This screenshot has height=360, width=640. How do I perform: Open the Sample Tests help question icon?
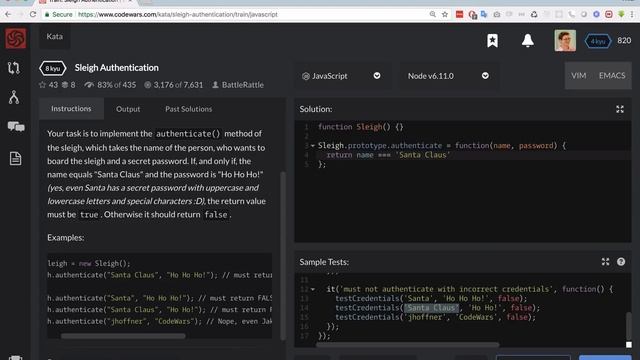click(621, 262)
